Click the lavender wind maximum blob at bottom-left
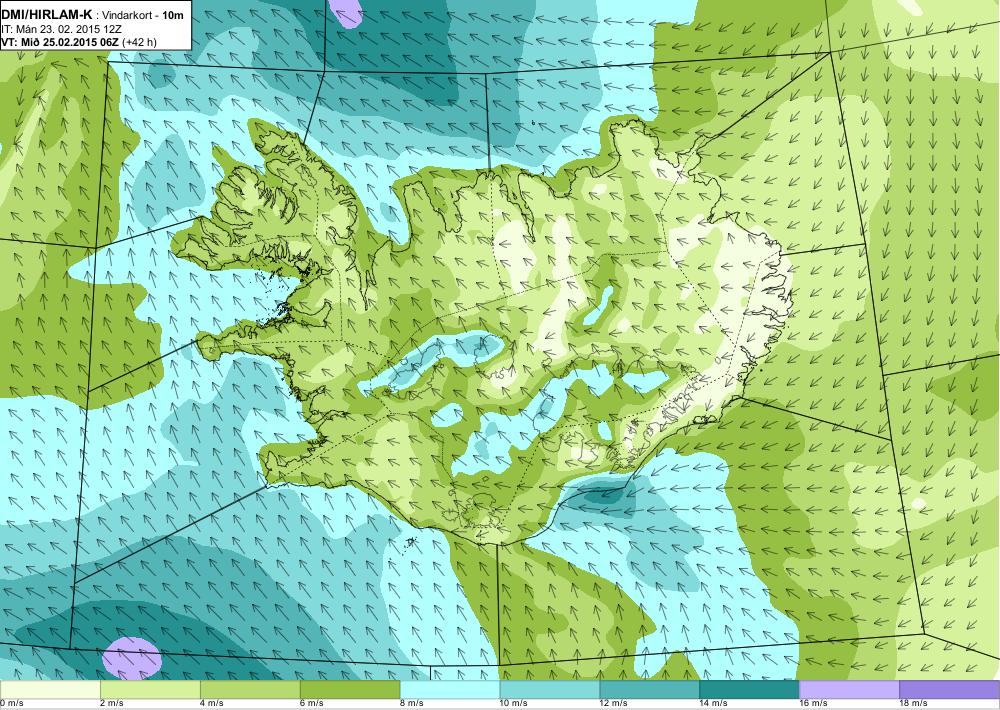Viewport: 1000px width, 710px height. pos(132,658)
